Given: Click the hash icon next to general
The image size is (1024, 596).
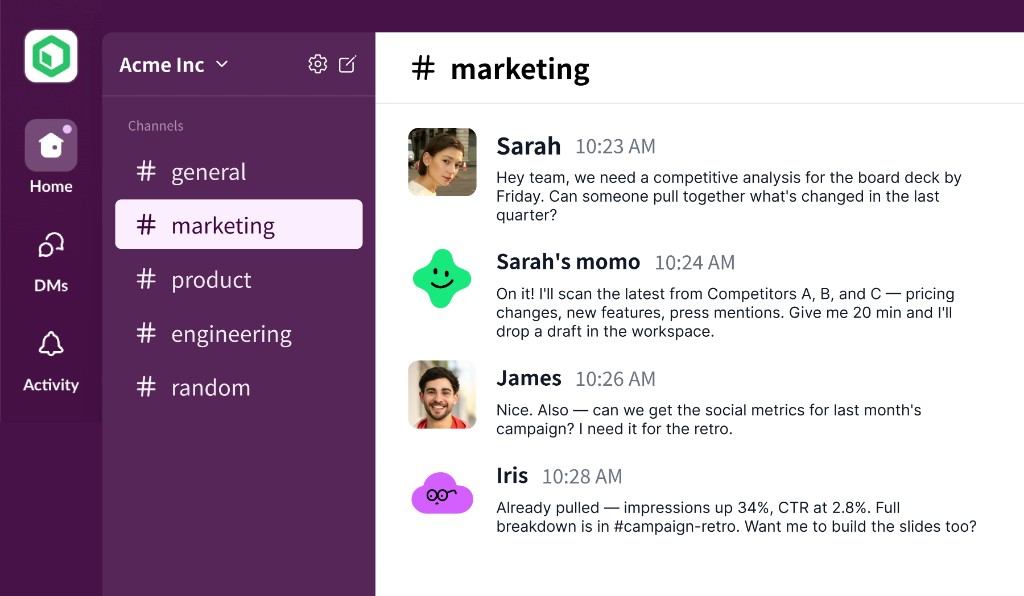Looking at the screenshot, I should pos(145,171).
